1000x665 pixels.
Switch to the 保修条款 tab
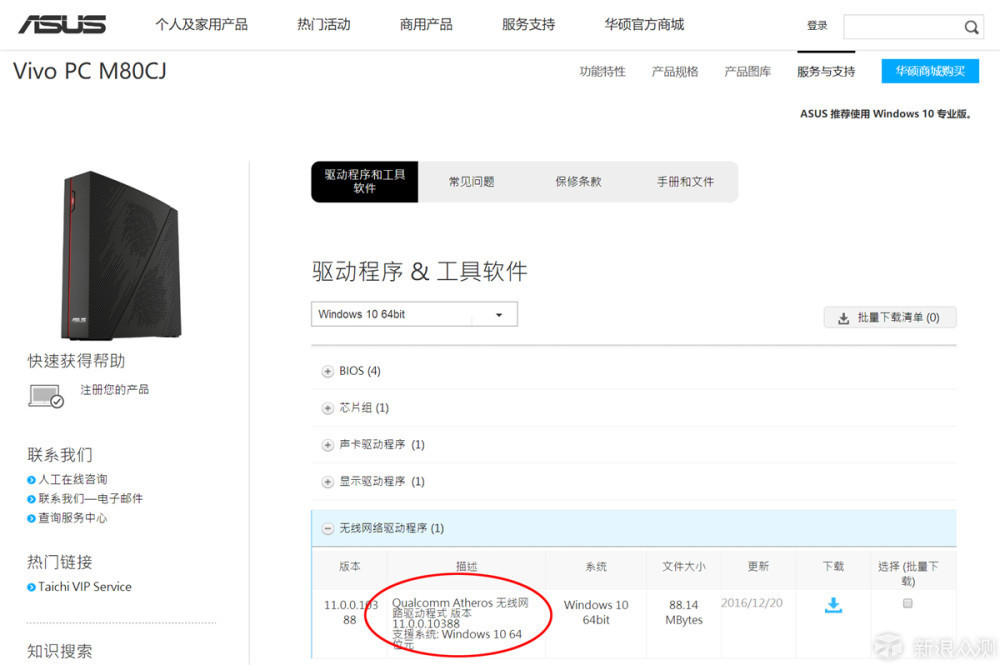coord(578,182)
